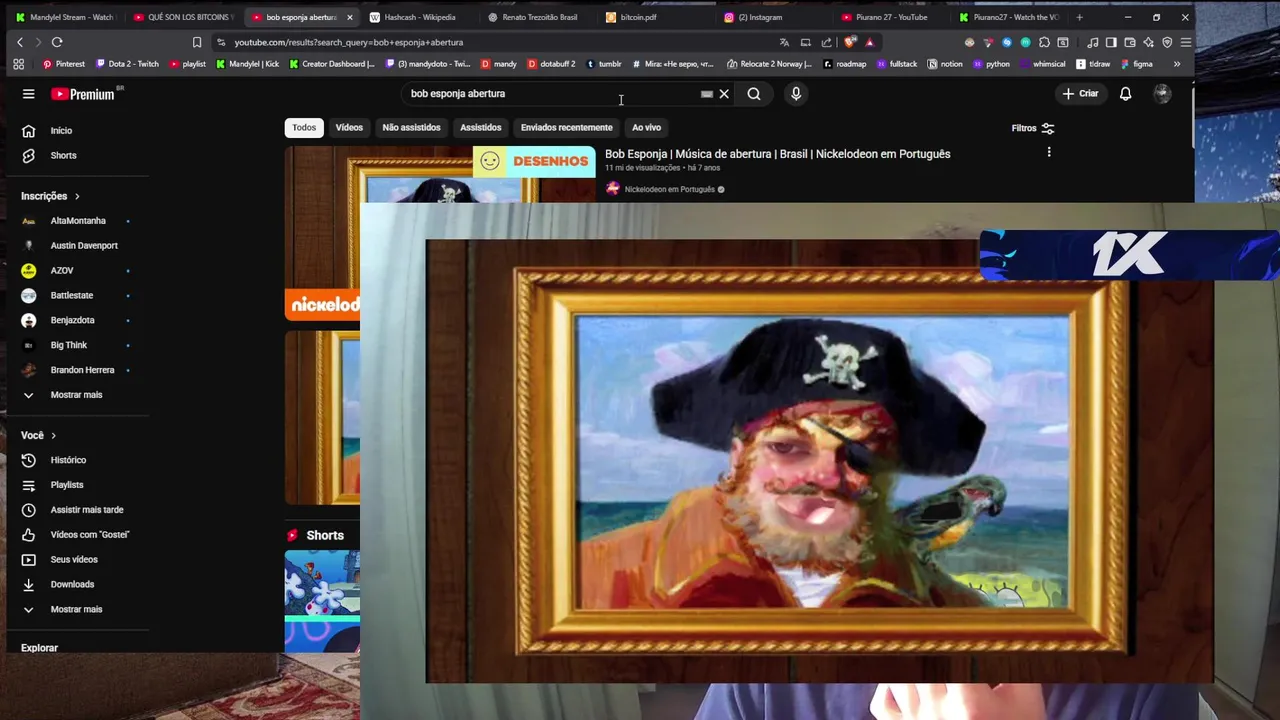Image resolution: width=1280 pixels, height=720 pixels.
Task: Open Playlists in the sidebar
Action: pos(67,485)
